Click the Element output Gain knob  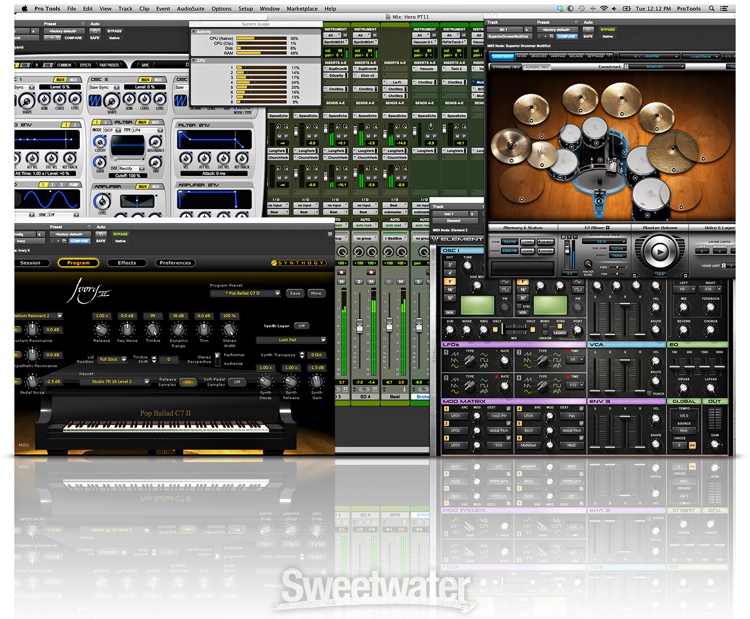coord(714,444)
